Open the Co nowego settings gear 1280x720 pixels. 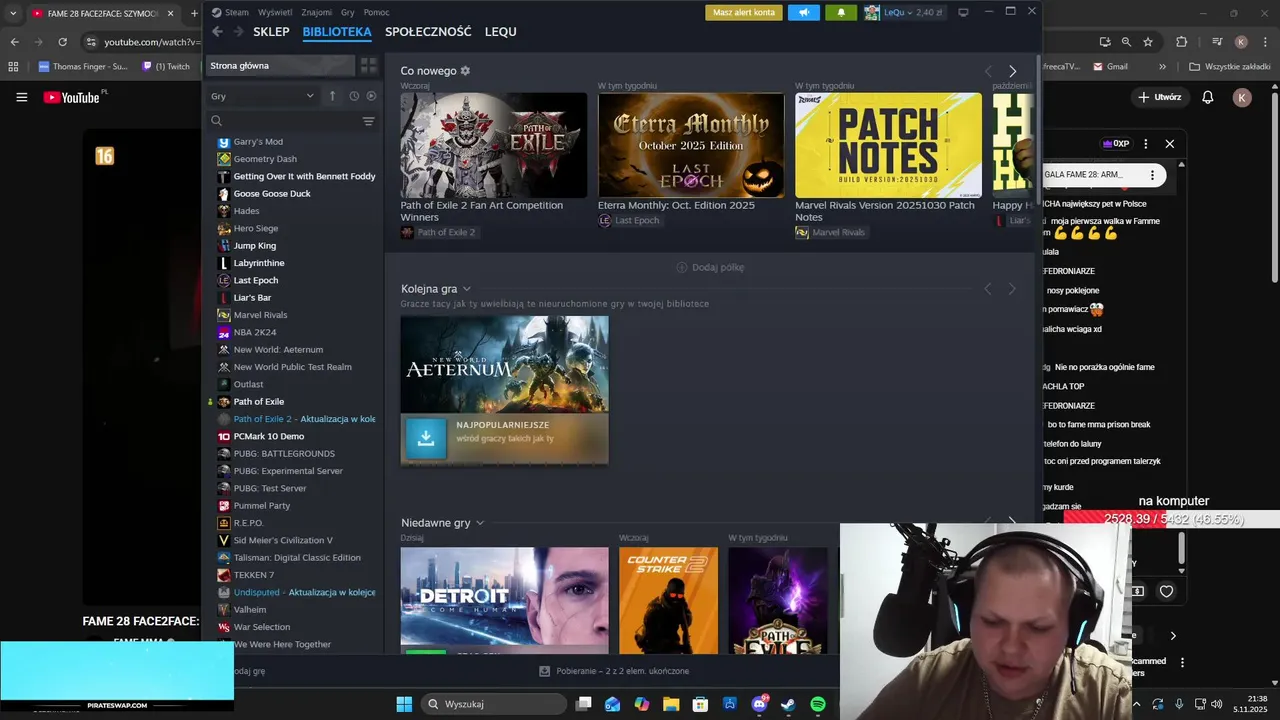pyautogui.click(x=465, y=71)
